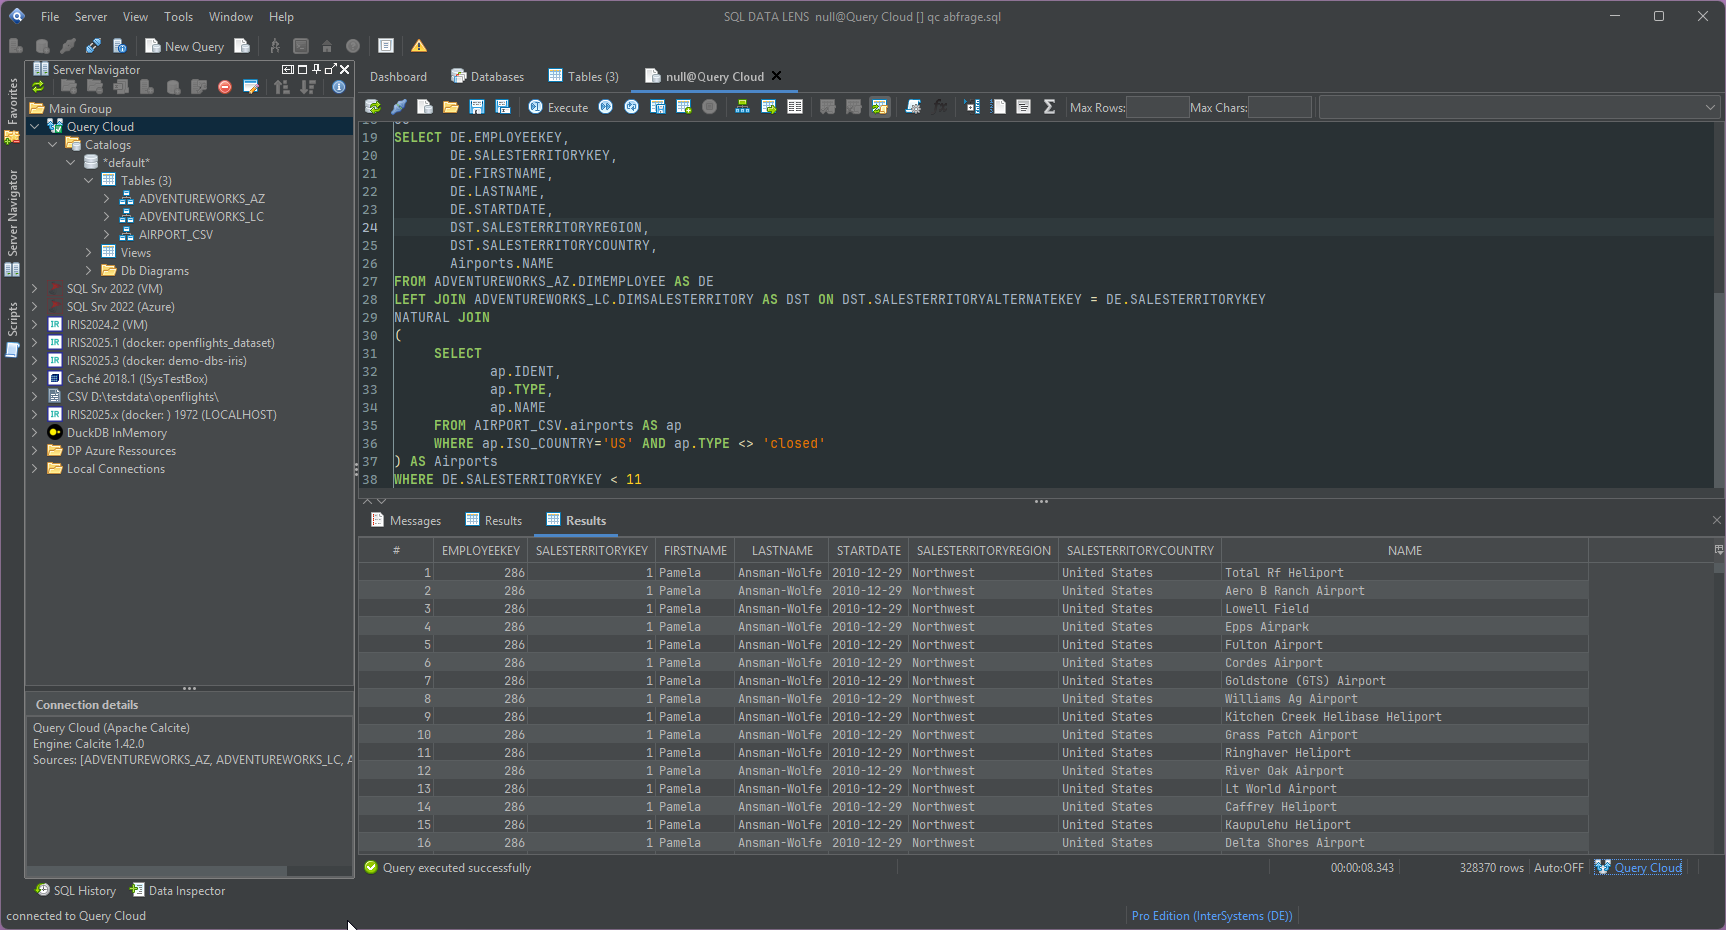Open the Messages results tab
The width and height of the screenshot is (1726, 930).
click(406, 521)
